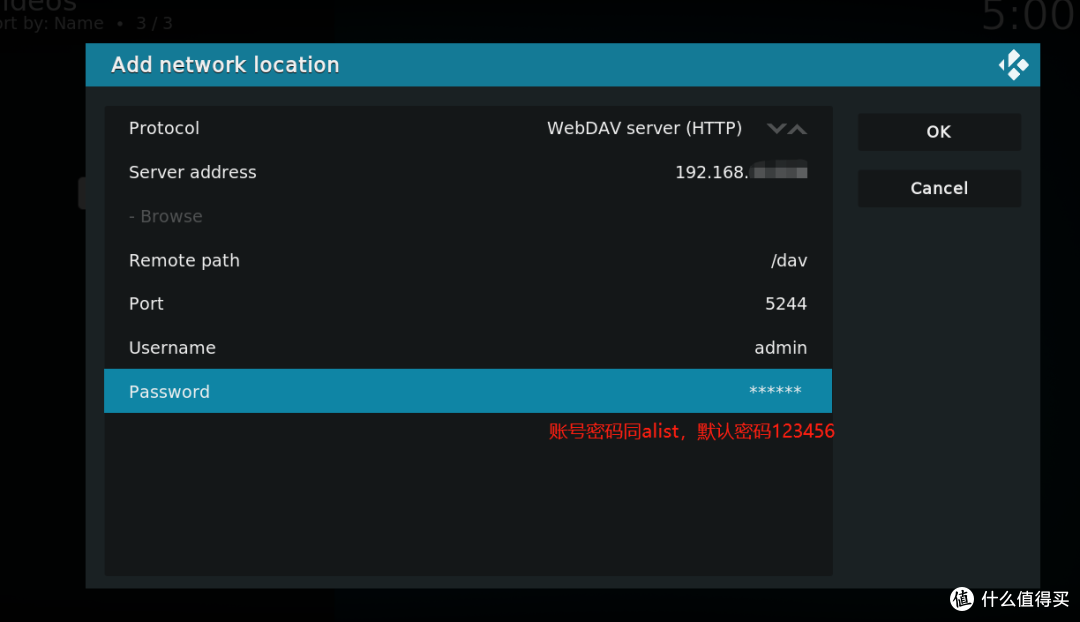
Task: Click the greyed-out Browse option
Action: (x=165, y=216)
